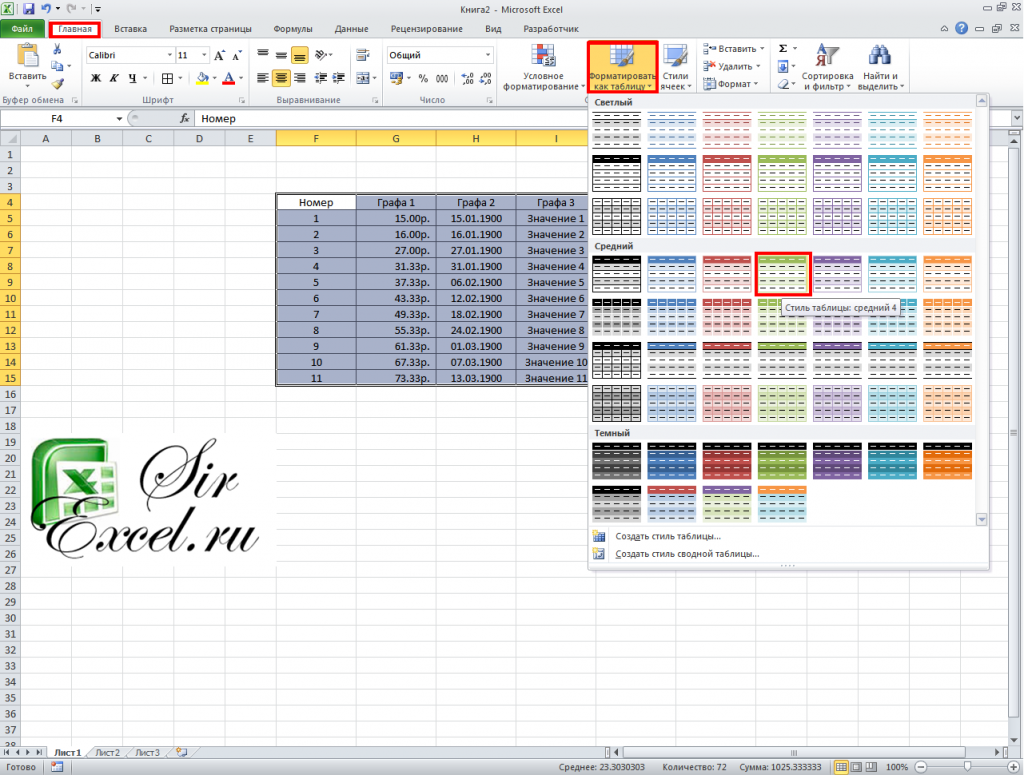1024x775 pixels.
Task: Click the Стили ячеек icon
Action: (676, 68)
